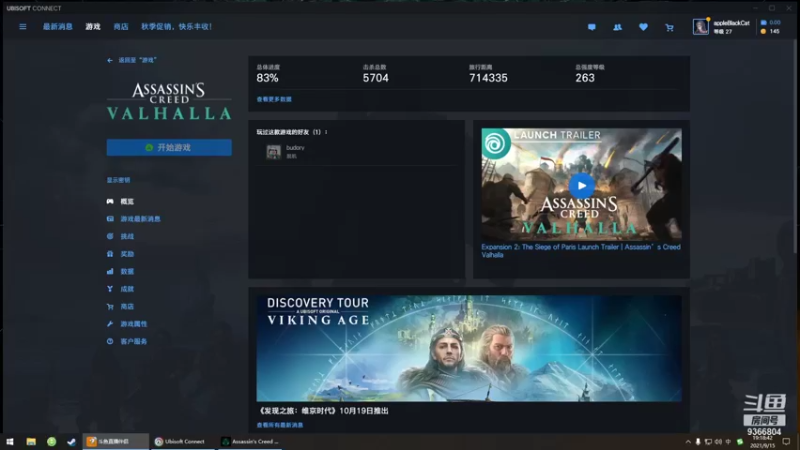This screenshot has height=450, width=800.
Task: Click the network tray icon
Action: 708,442
